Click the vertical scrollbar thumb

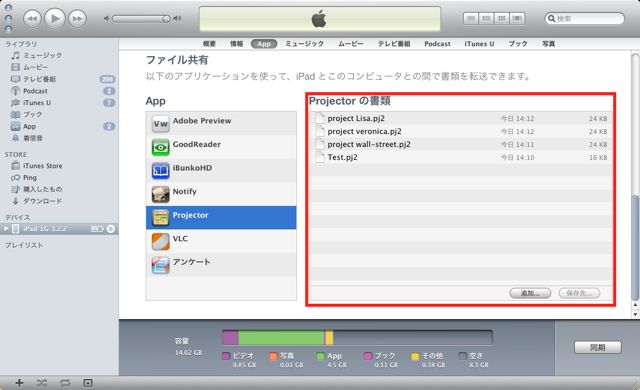635,247
